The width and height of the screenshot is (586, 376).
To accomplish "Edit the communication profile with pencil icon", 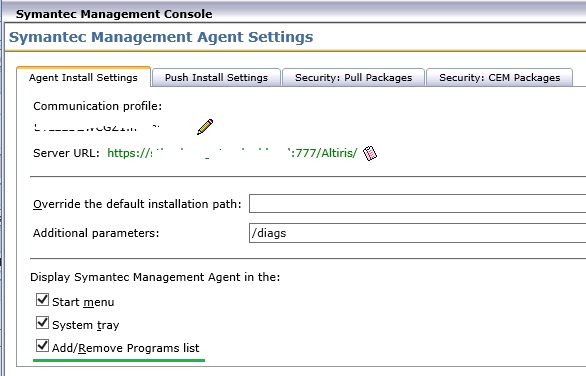I will click(205, 127).
